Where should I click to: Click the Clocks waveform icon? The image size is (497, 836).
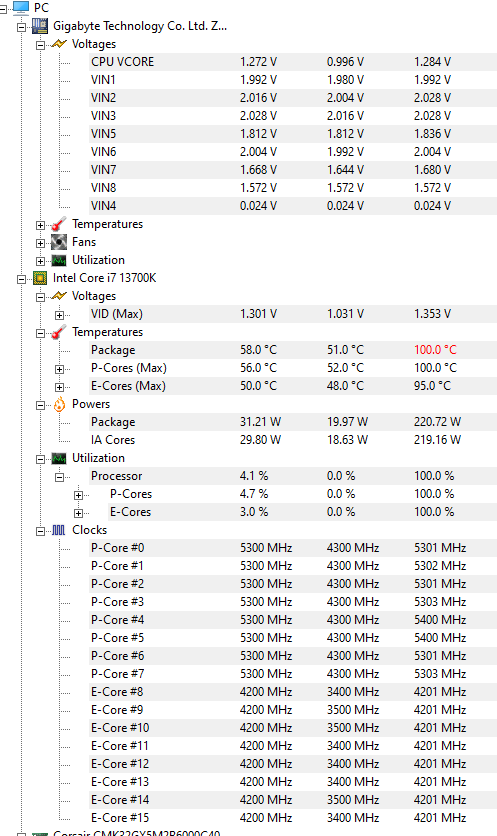[59, 530]
